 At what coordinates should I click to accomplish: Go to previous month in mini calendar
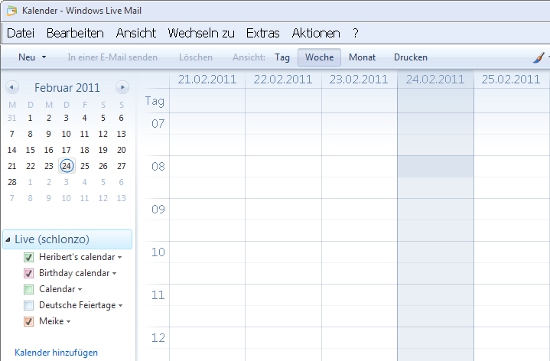click(12, 87)
